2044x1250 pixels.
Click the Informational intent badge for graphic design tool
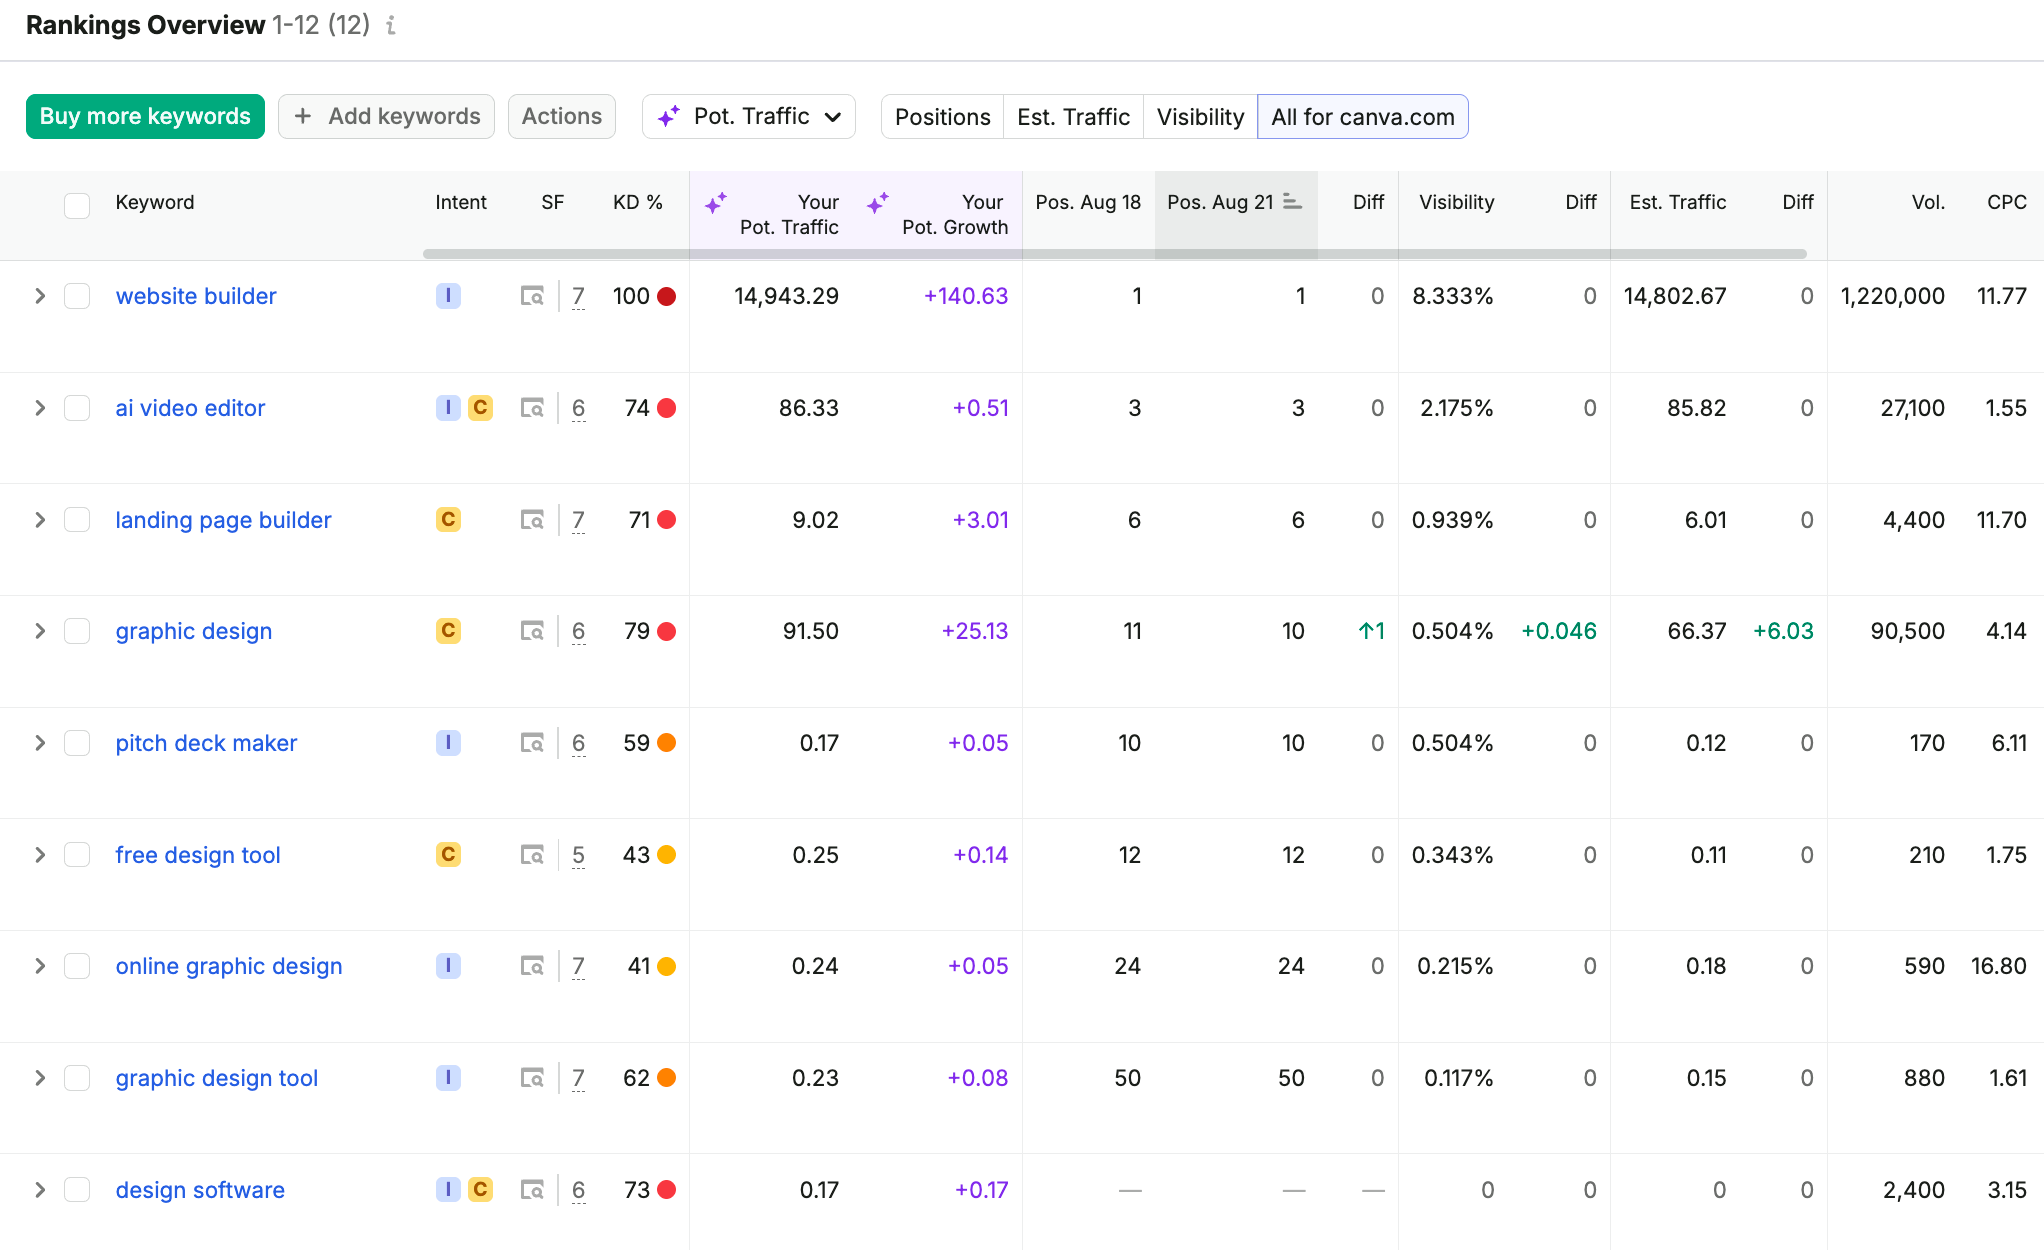pyautogui.click(x=448, y=1078)
